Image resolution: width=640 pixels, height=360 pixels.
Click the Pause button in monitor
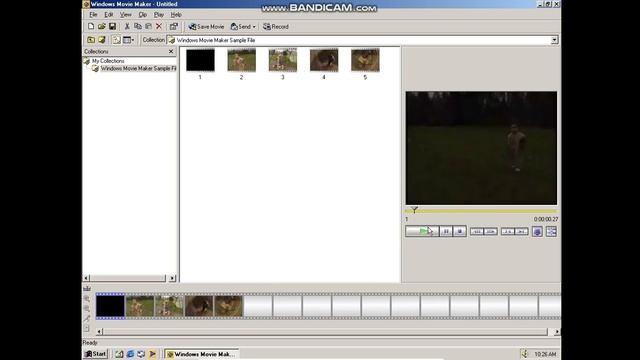click(446, 231)
